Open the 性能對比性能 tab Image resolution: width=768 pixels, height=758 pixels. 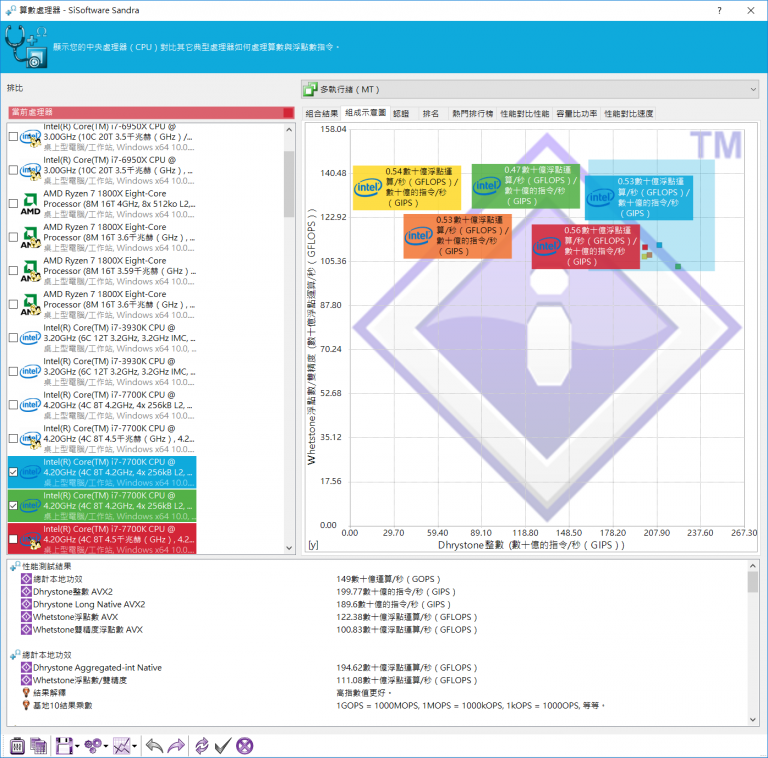(x=525, y=114)
